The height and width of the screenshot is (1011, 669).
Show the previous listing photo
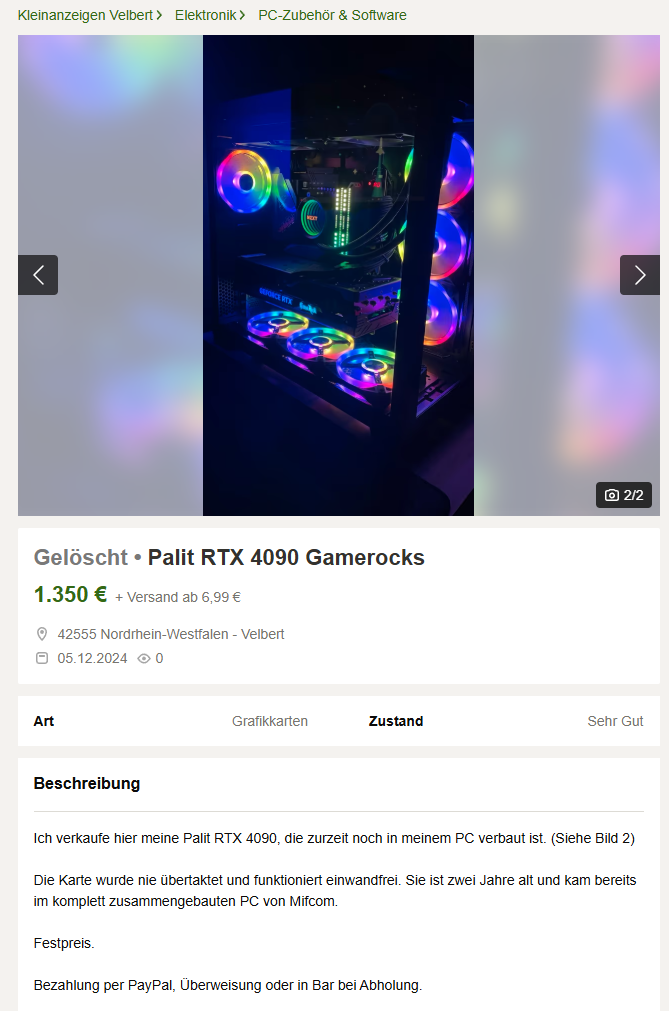tap(38, 275)
